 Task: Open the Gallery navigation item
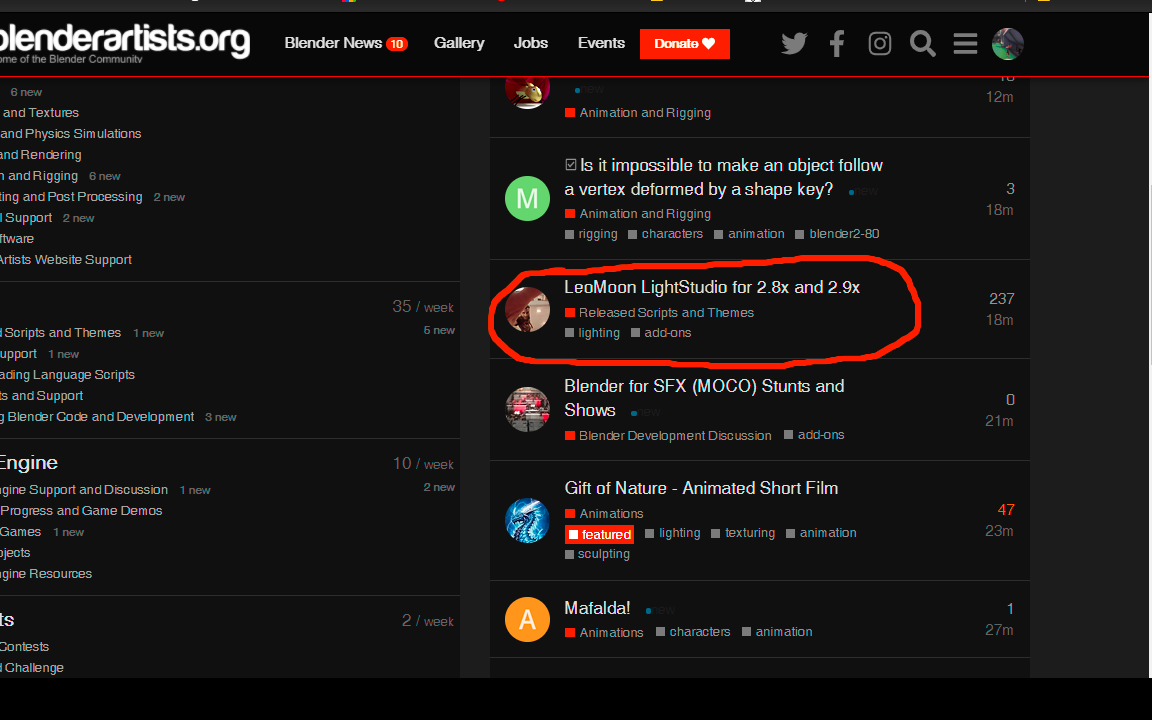coord(459,43)
